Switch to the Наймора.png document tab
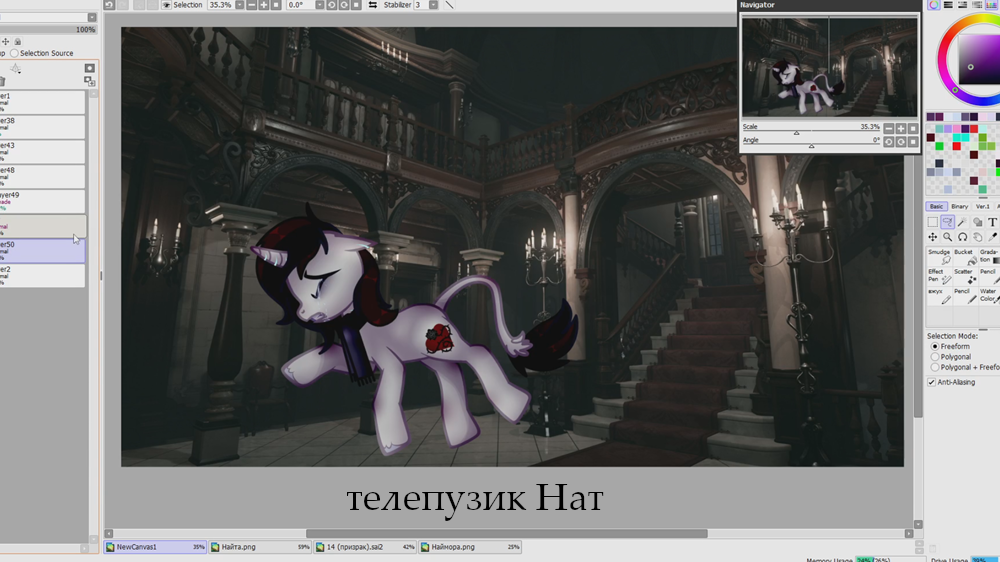Screen dimensions: 1000x562 (470, 547)
